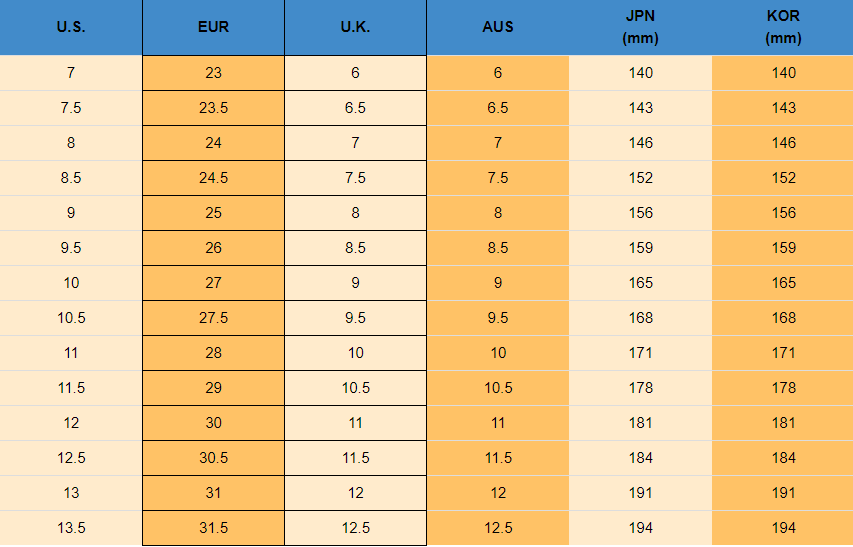Select the AUS column header
The height and width of the screenshot is (547, 853).
point(497,27)
